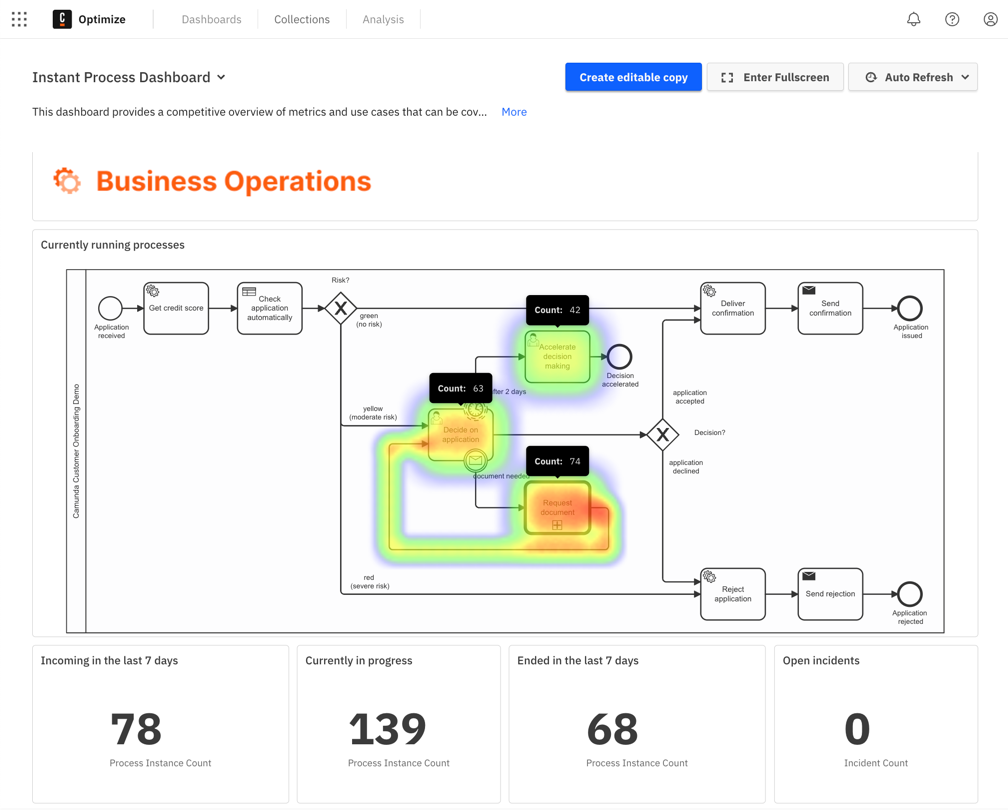Image resolution: width=1008 pixels, height=811 pixels.
Task: Select Check application automatically task
Action: coord(270,308)
